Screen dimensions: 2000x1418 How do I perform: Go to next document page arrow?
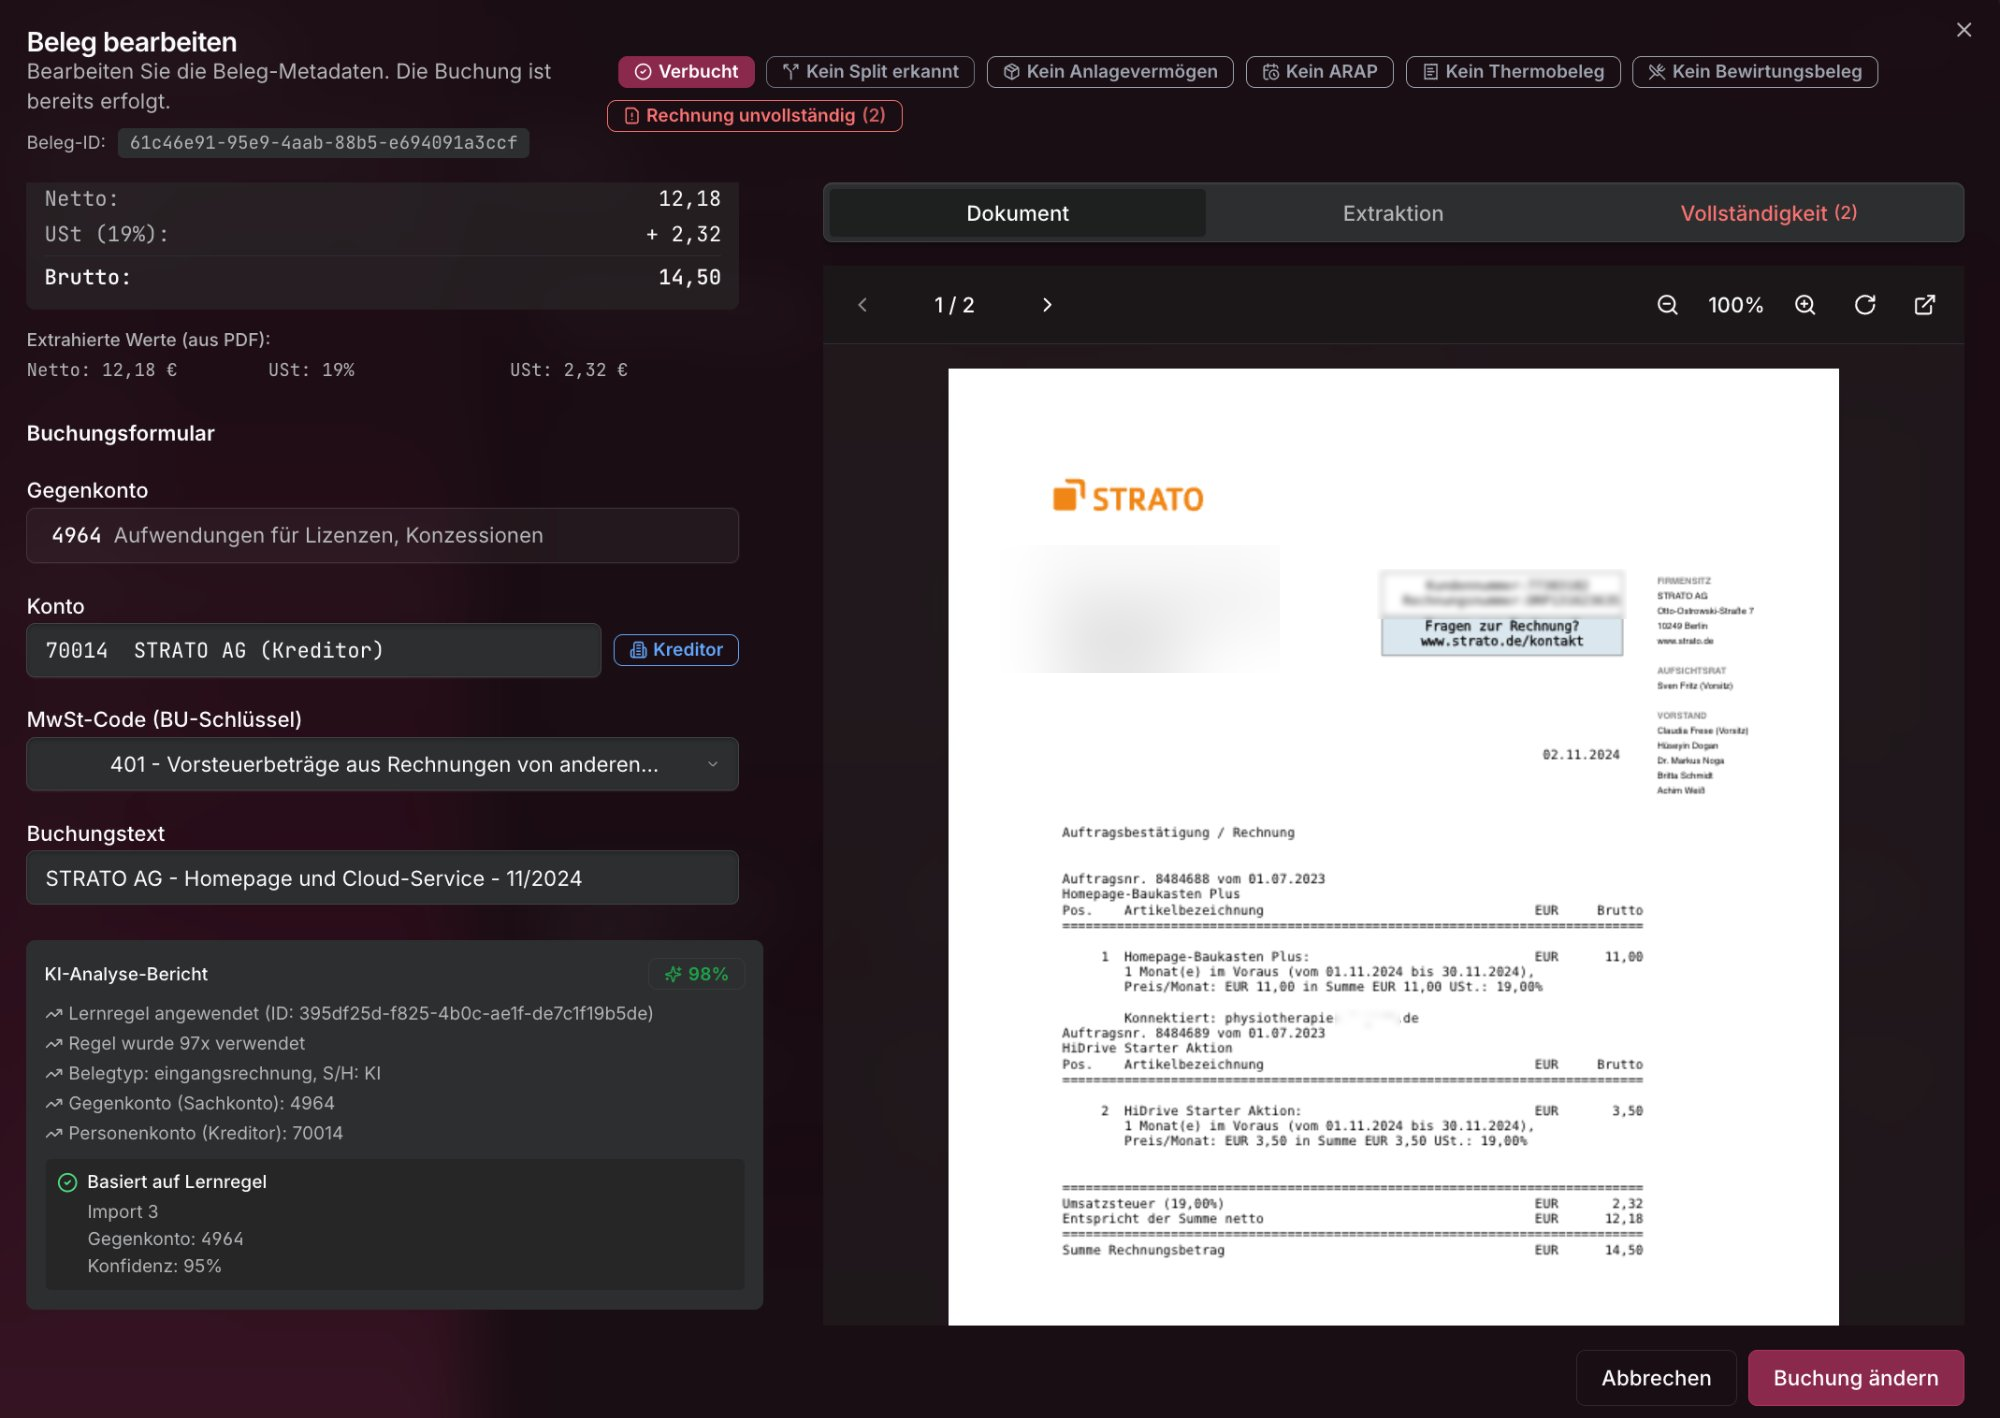[1047, 305]
